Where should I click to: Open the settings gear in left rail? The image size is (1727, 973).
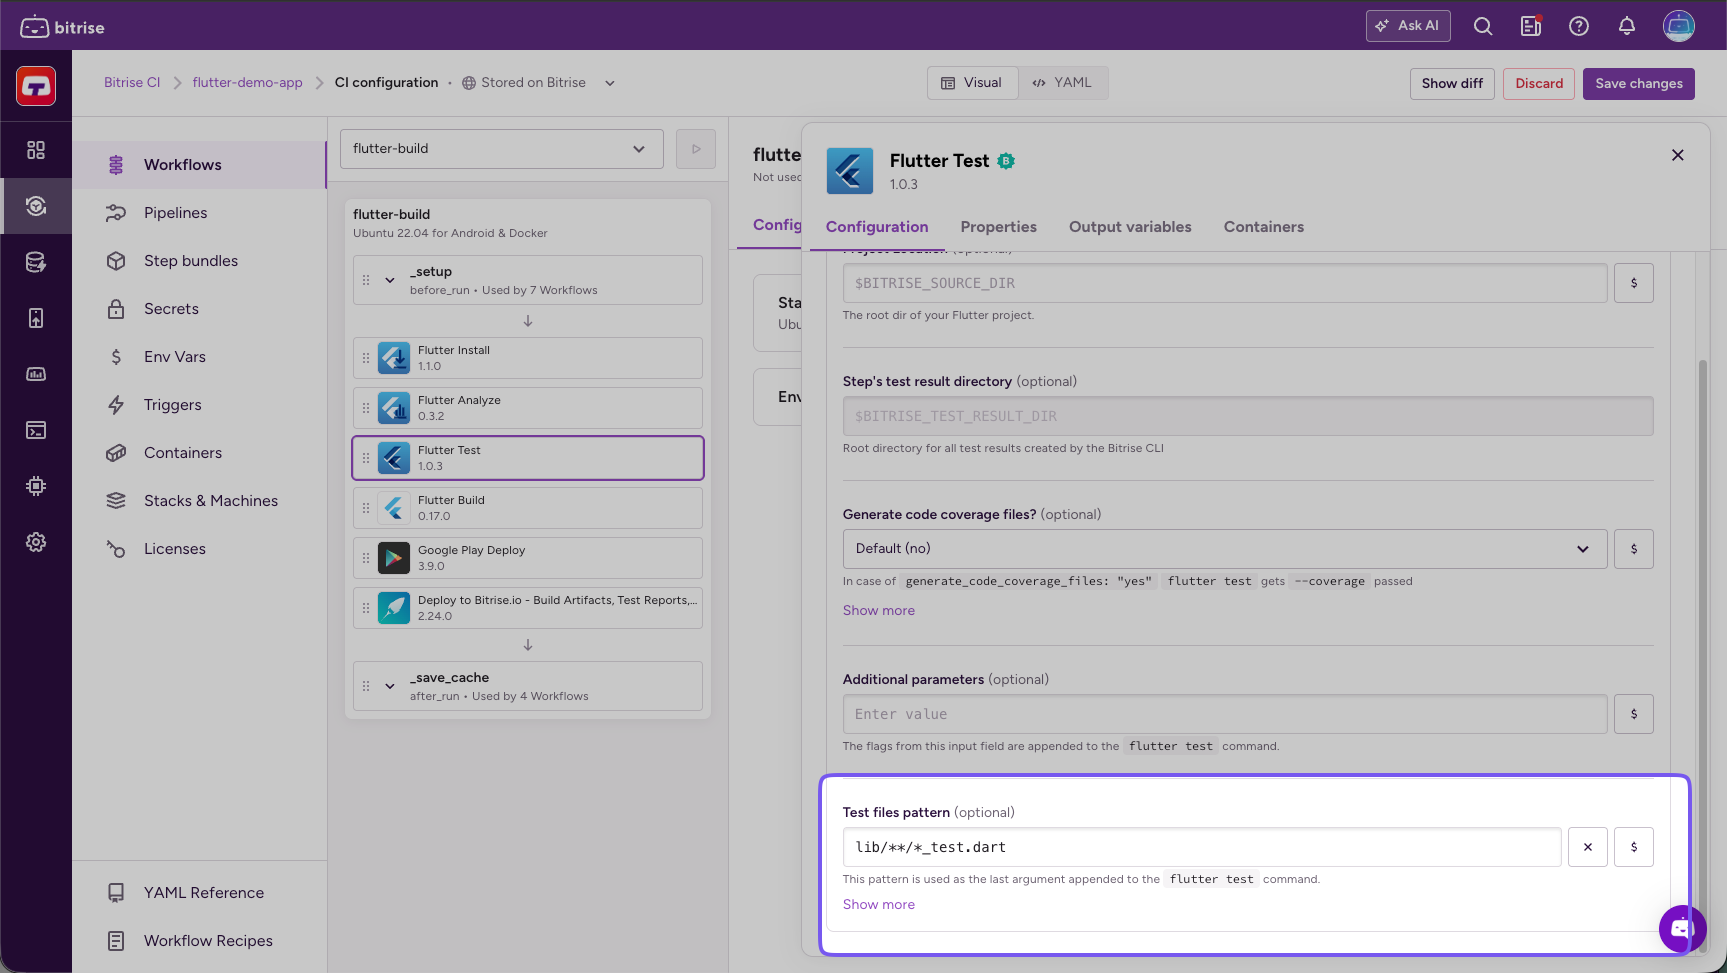[36, 542]
